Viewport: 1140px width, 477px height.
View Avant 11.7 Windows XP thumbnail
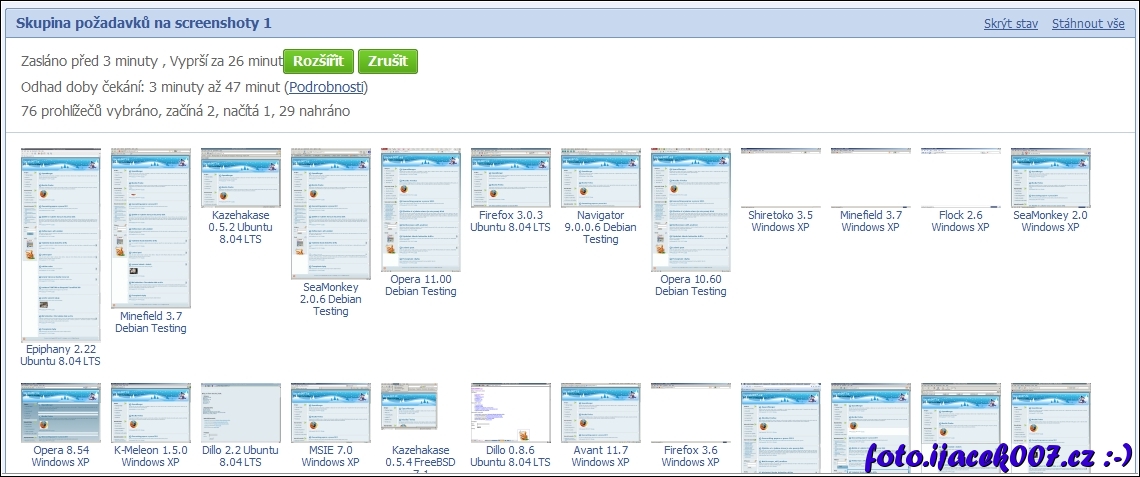pyautogui.click(x=600, y=412)
